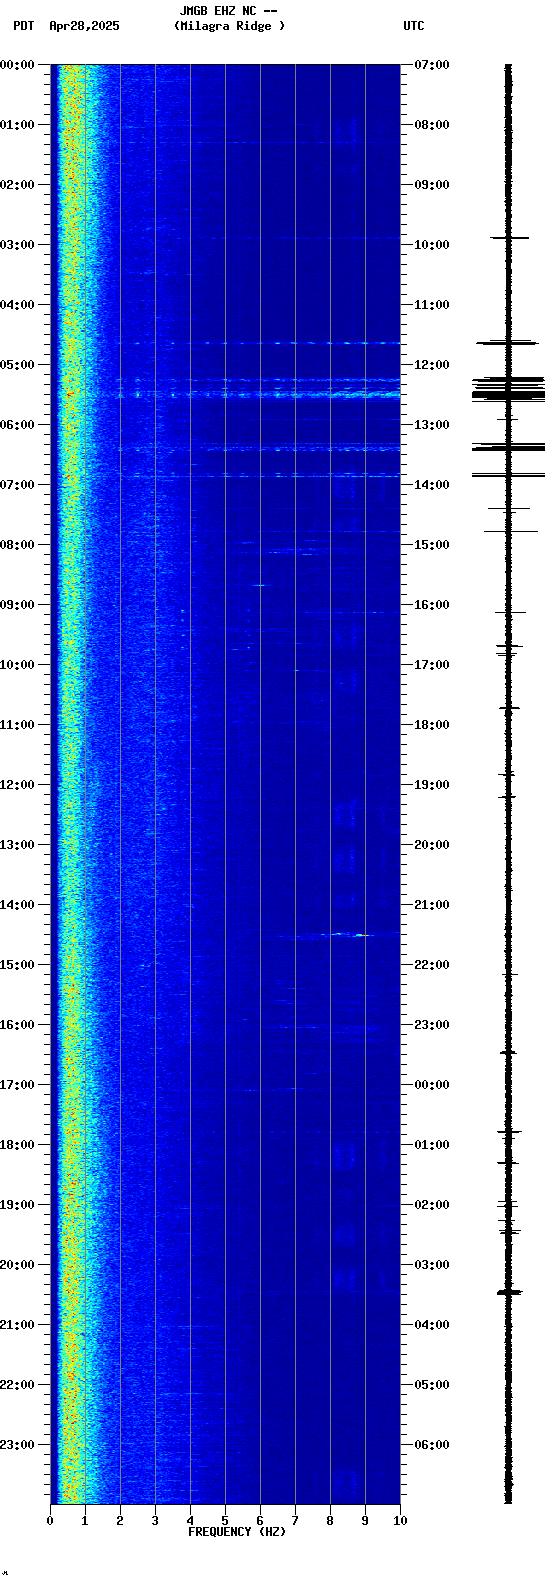552x1584 pixels.
Task: Click the PDT time label '06:00'
Action: (17, 425)
